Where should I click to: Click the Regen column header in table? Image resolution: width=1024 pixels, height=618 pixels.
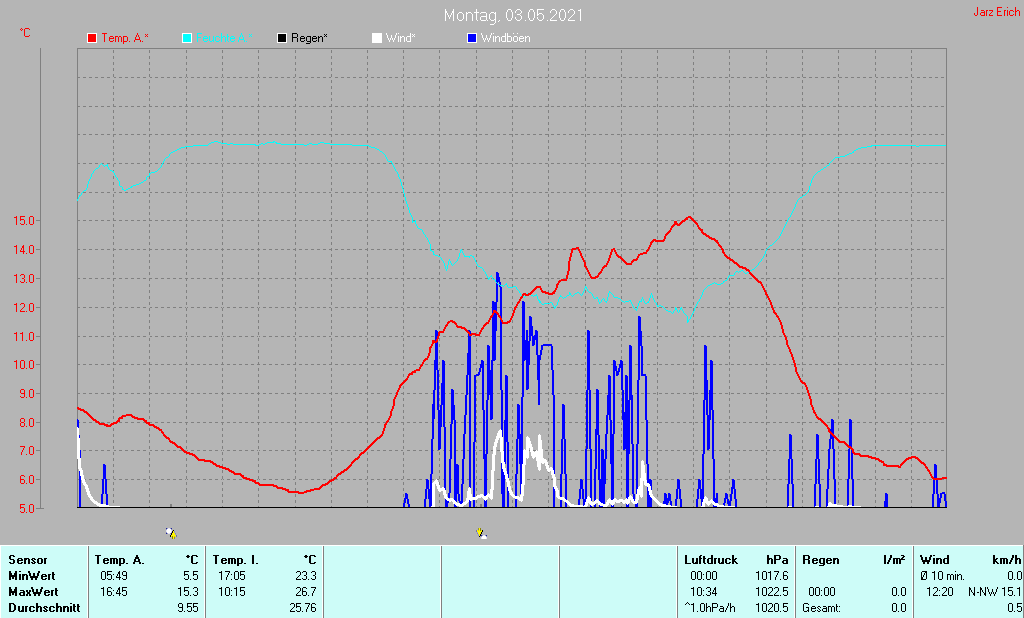point(821,560)
